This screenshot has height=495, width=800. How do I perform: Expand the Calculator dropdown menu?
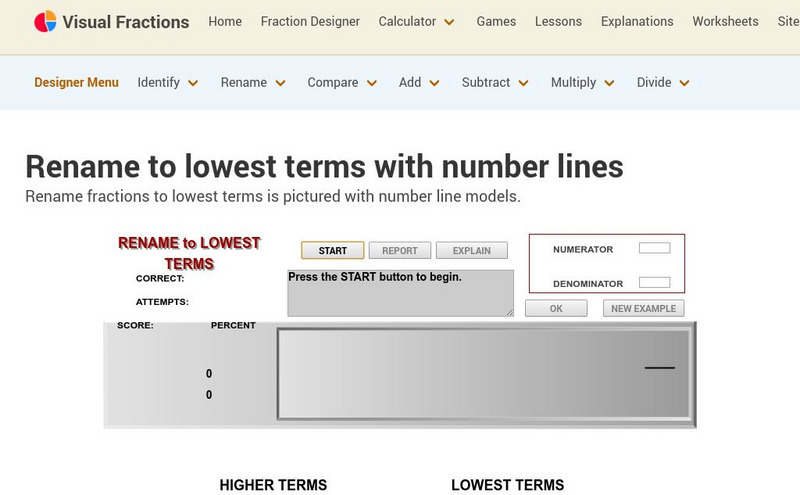tap(416, 21)
